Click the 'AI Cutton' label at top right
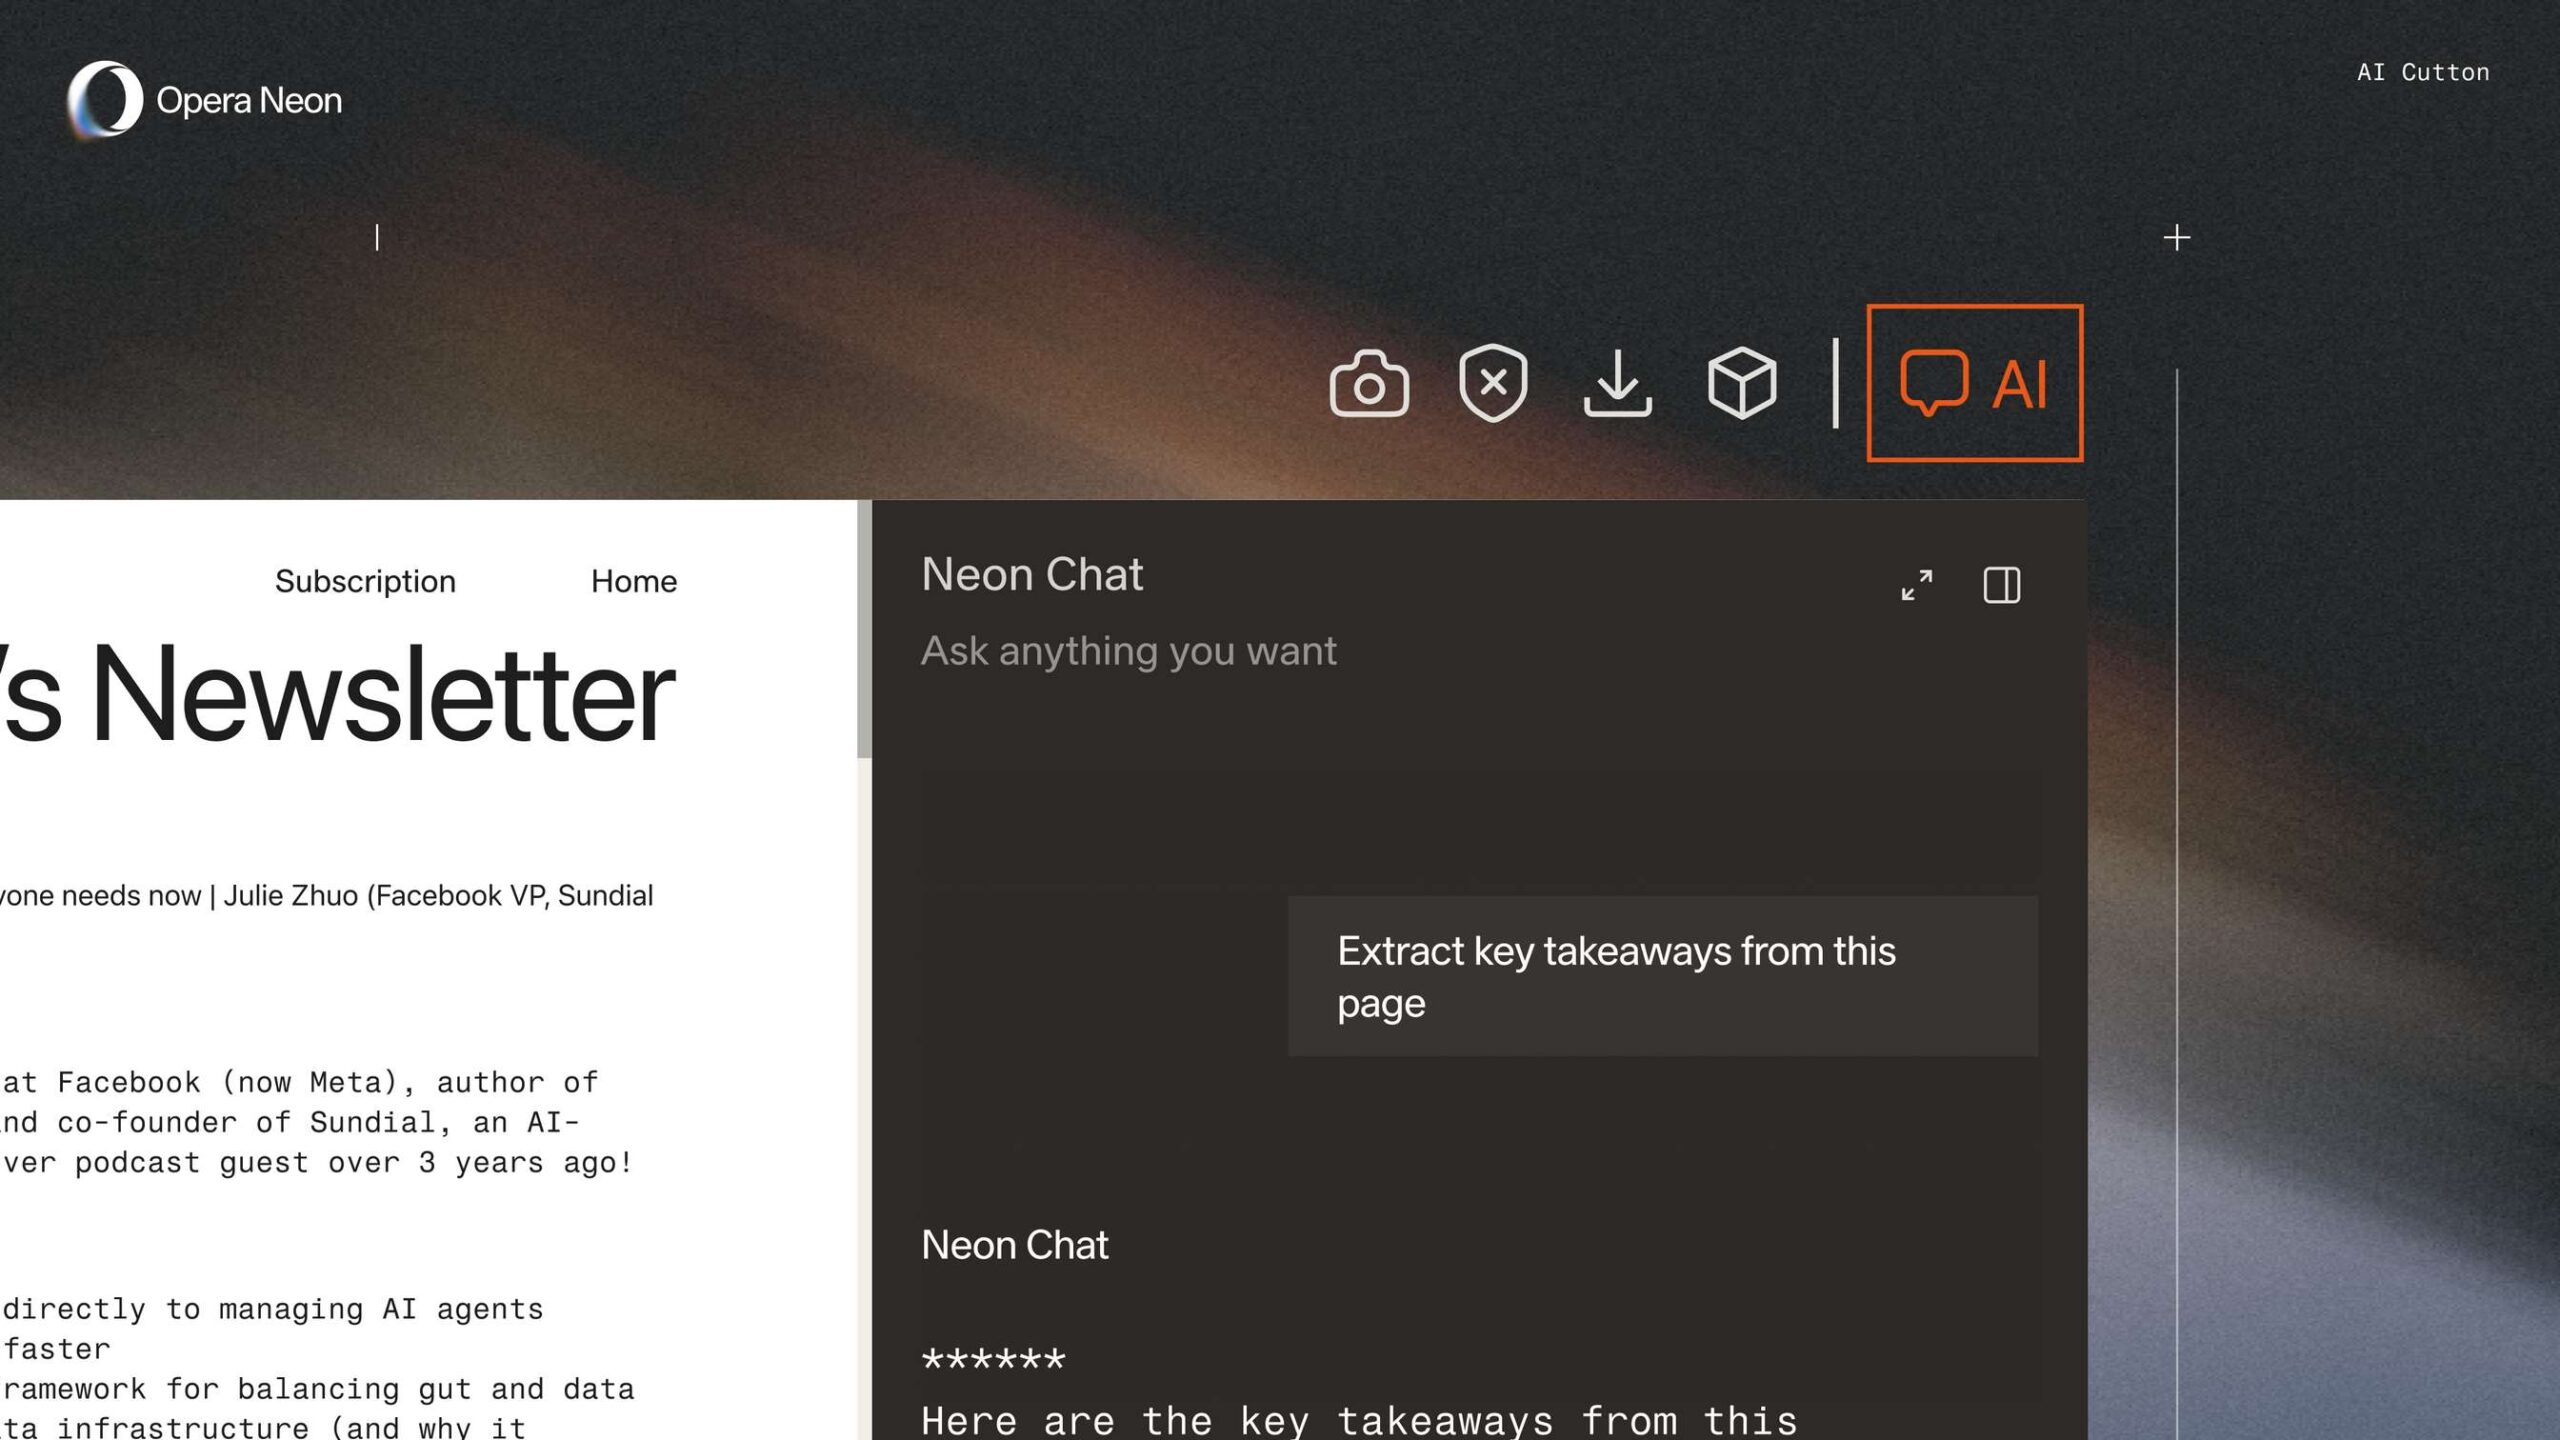Screen dimensions: 2560x1440 [x=2422, y=72]
